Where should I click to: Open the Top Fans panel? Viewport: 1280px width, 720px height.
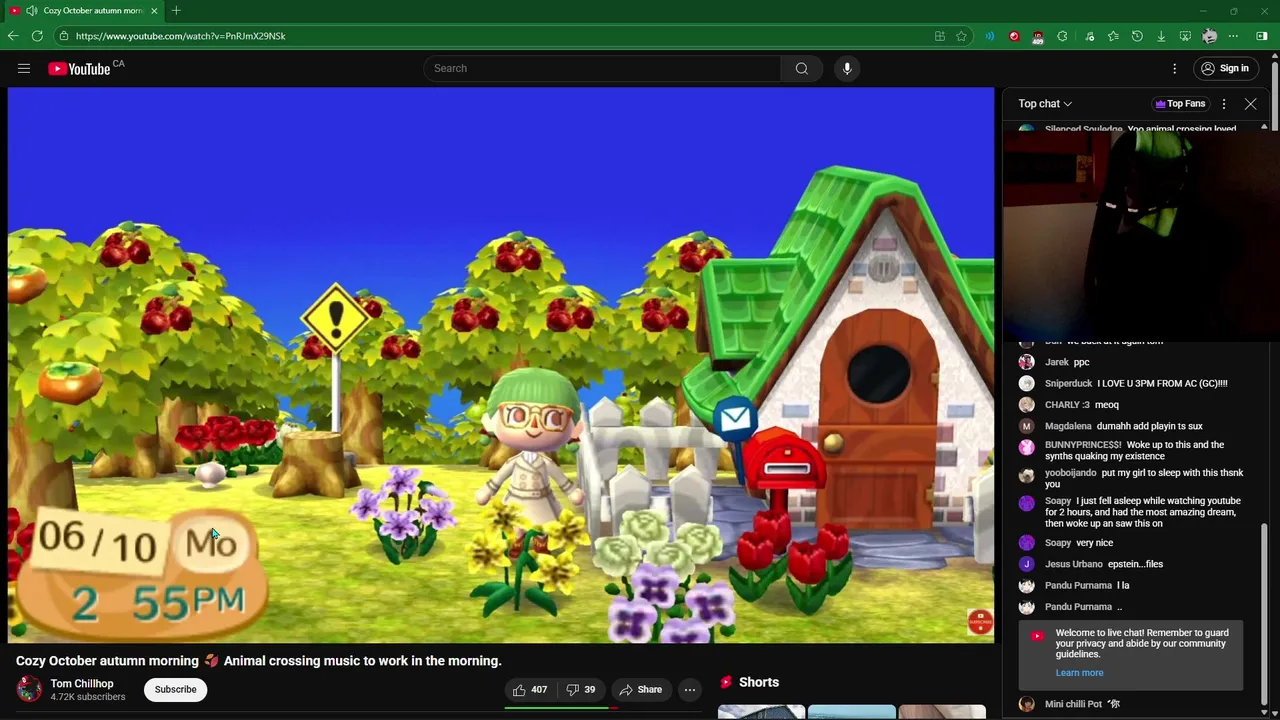(x=1180, y=104)
